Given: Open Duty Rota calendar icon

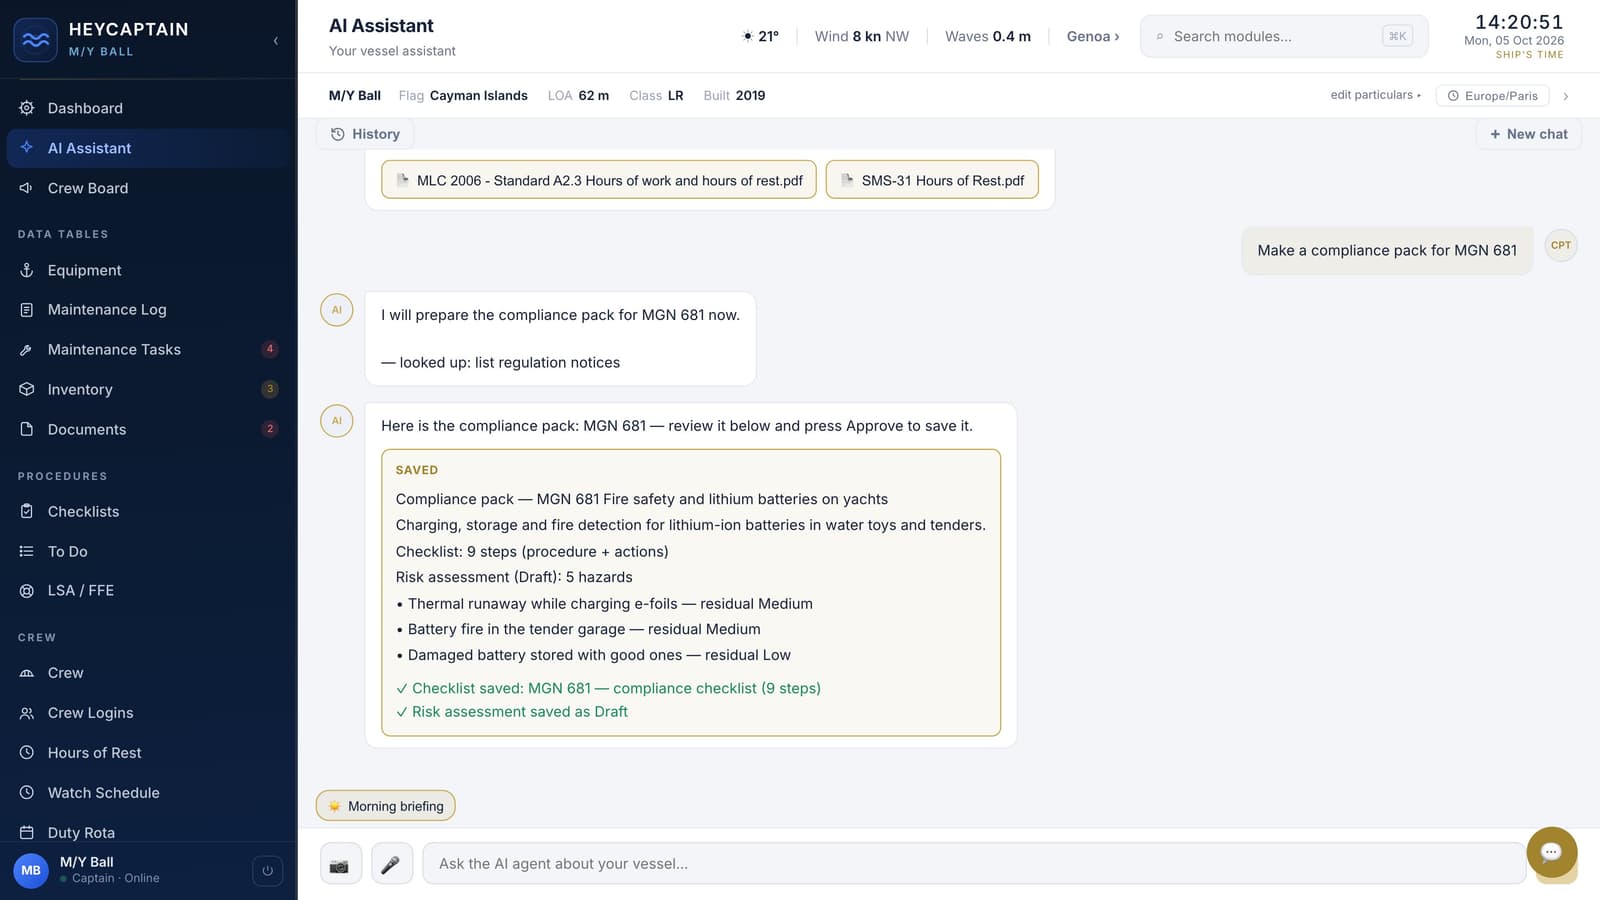Looking at the screenshot, I should 27,833.
